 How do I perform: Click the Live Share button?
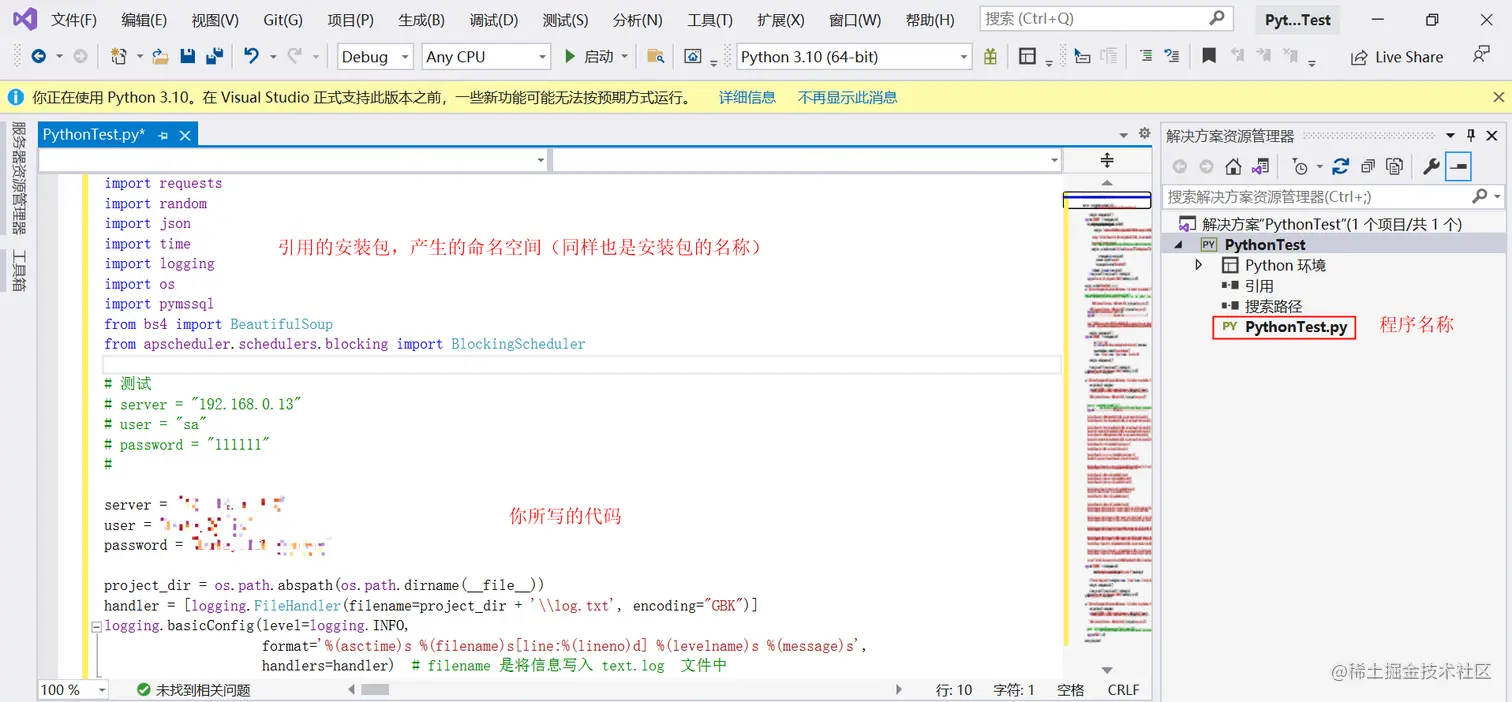pyautogui.click(x=1397, y=57)
